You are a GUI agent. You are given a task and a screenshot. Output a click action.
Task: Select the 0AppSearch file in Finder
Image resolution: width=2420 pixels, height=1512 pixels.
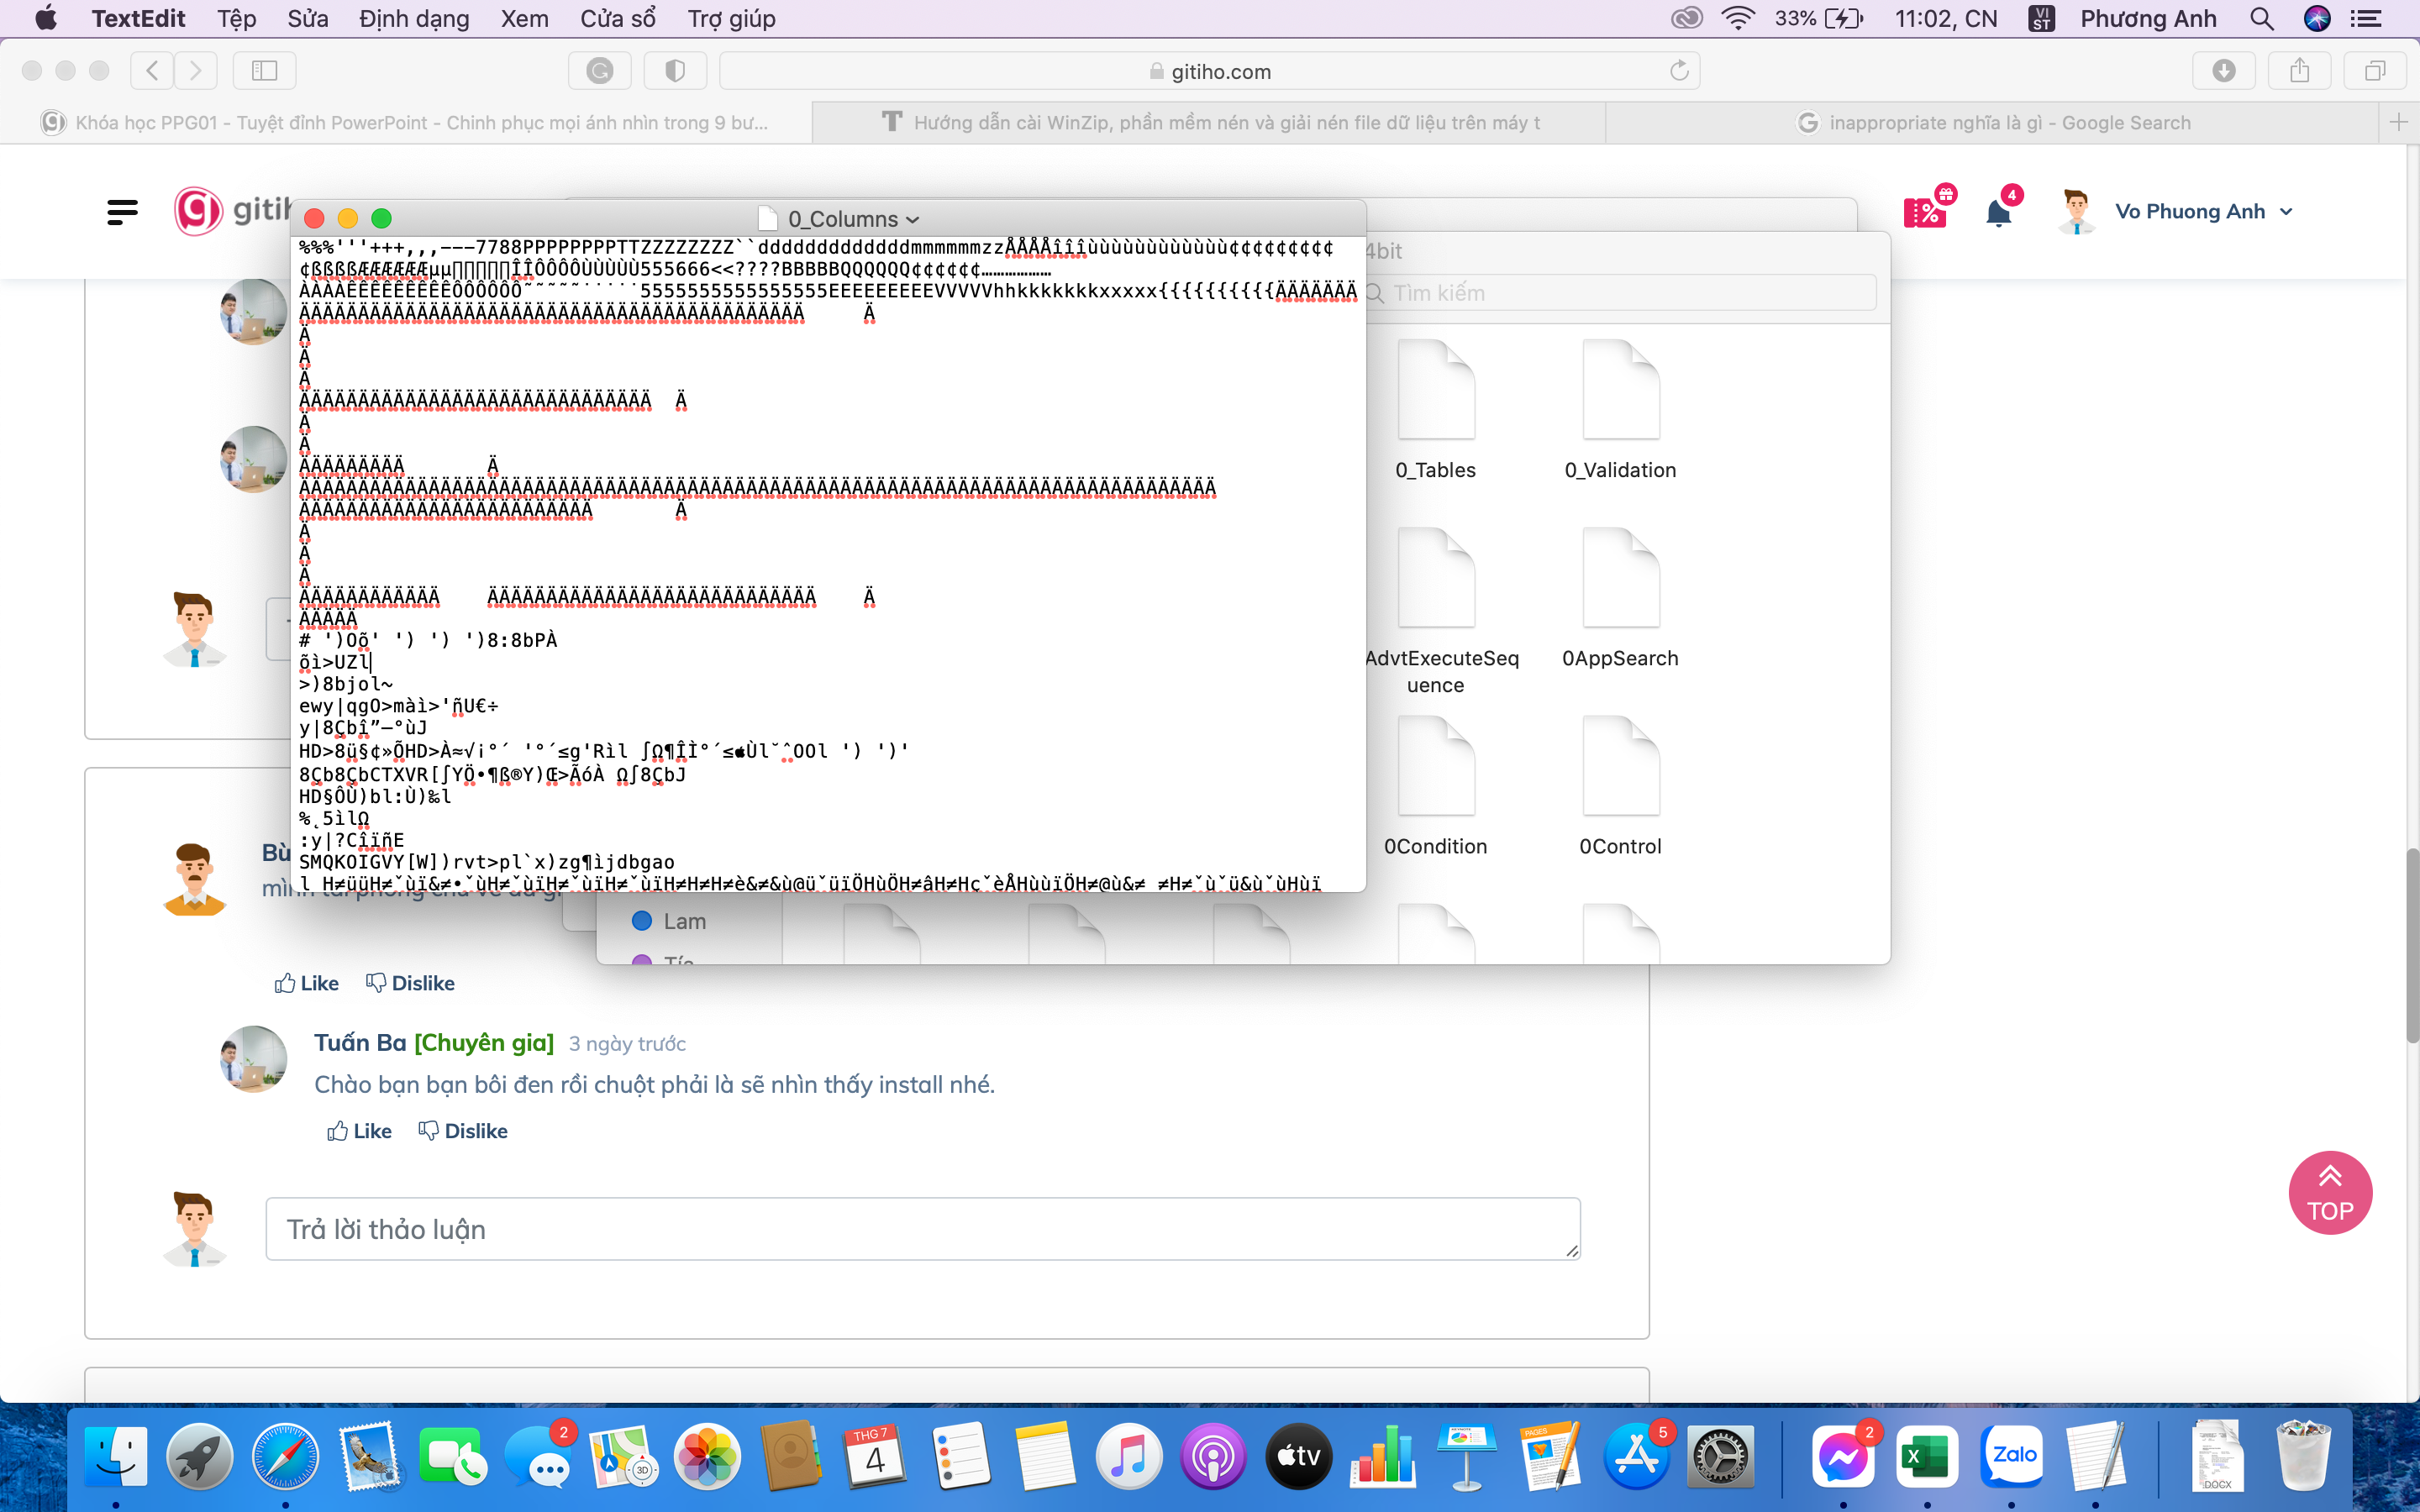(1620, 598)
